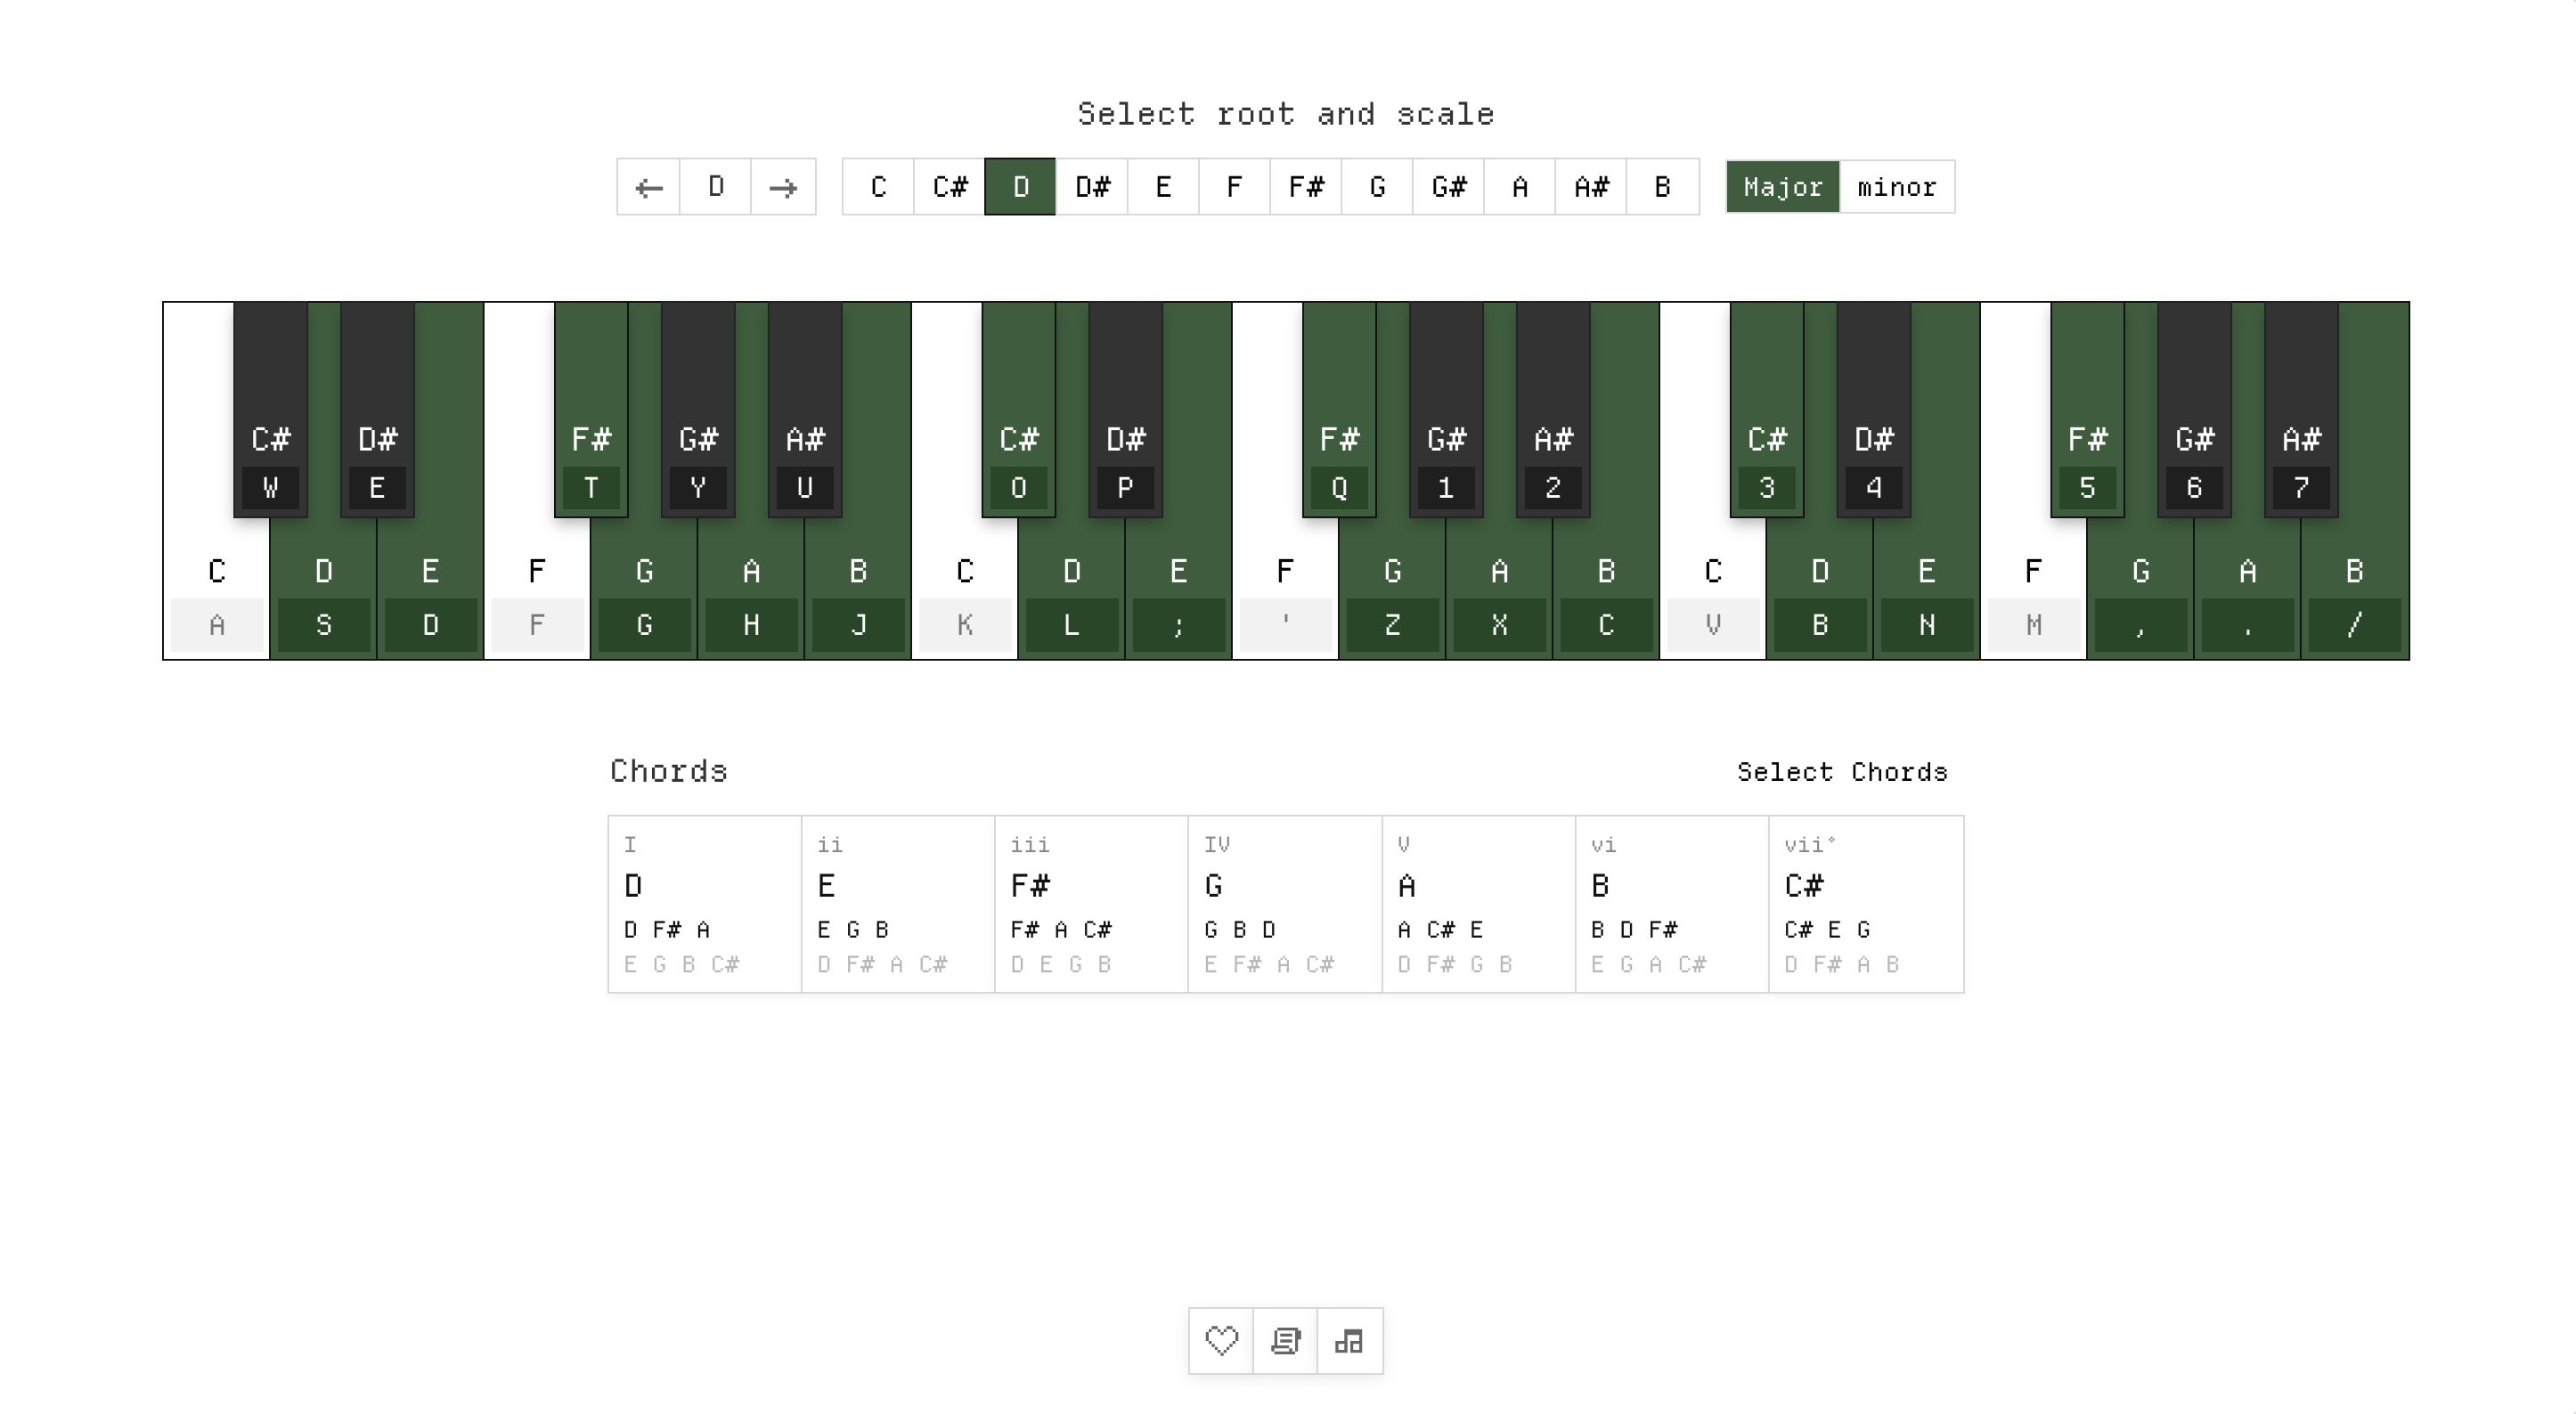Click the D root indicator between arrows
The width and height of the screenshot is (2576, 1414).
(x=716, y=187)
